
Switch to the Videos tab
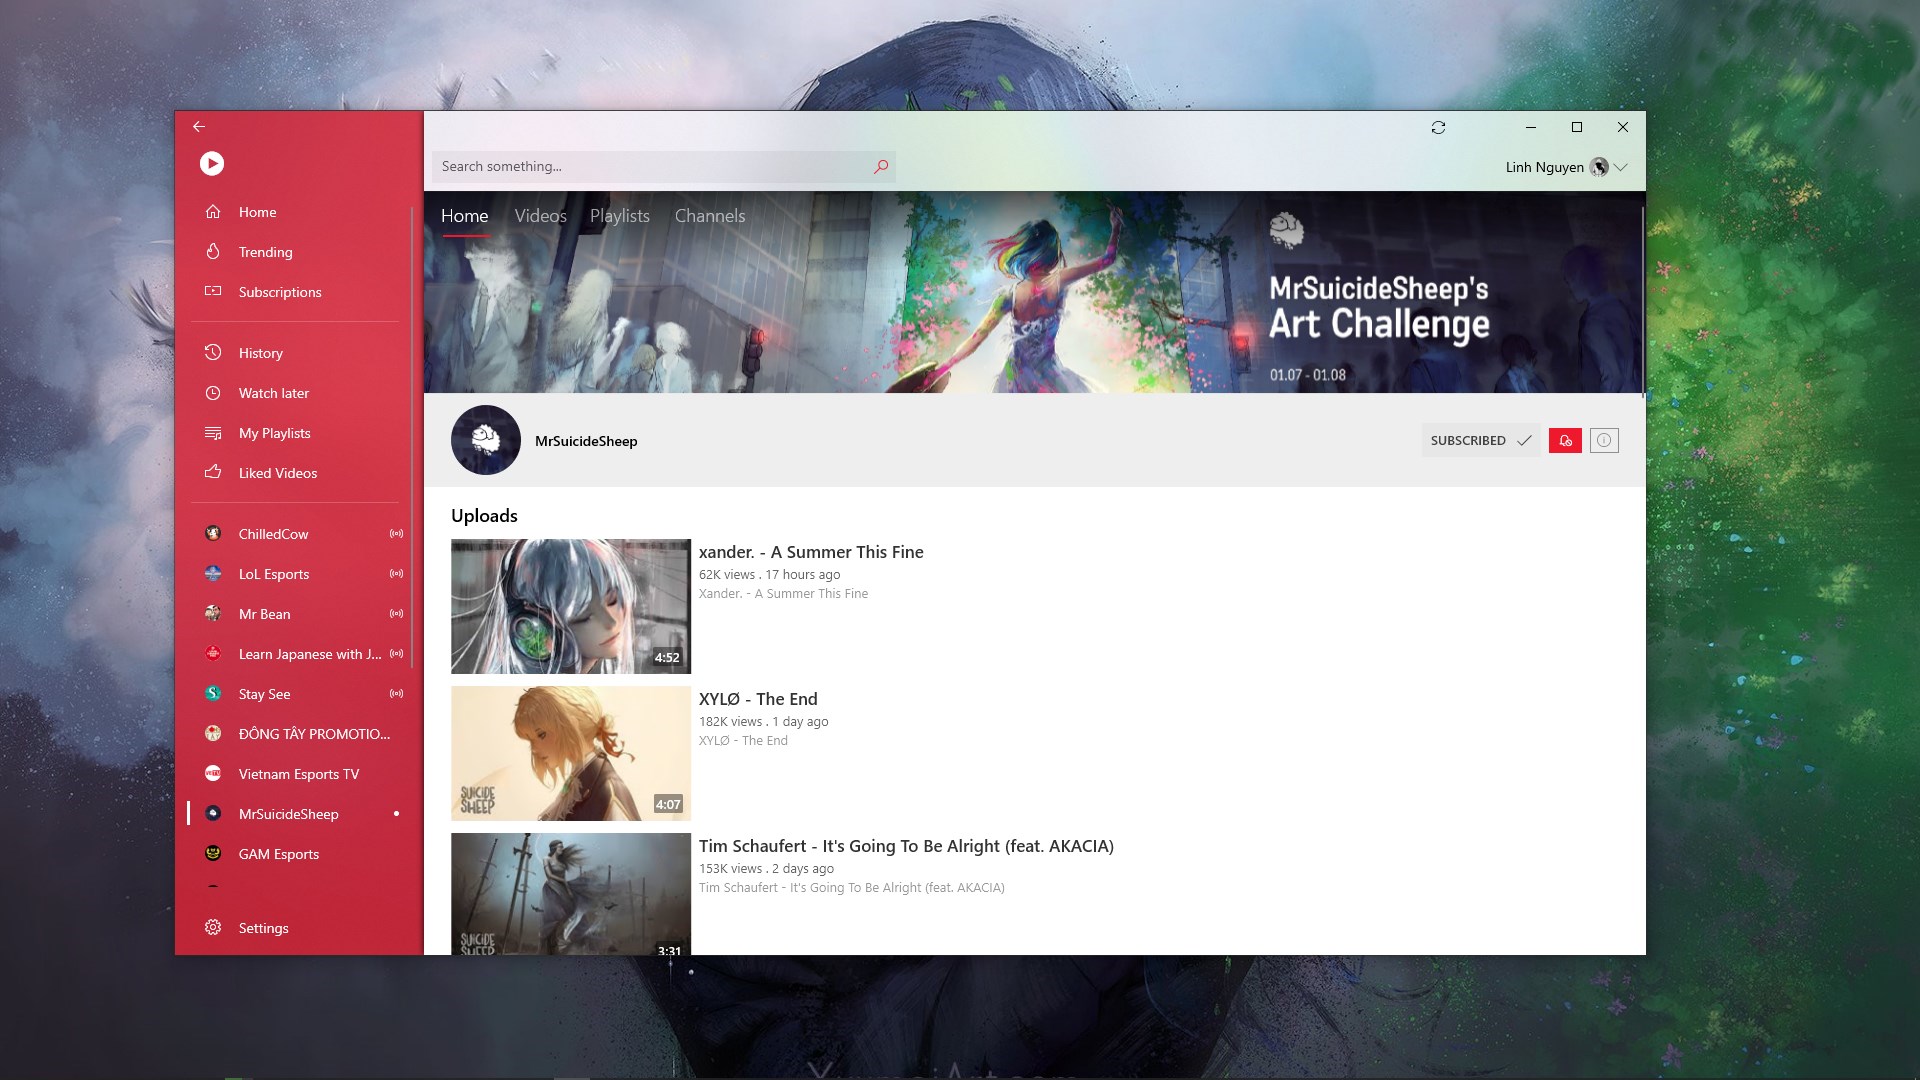tap(540, 216)
